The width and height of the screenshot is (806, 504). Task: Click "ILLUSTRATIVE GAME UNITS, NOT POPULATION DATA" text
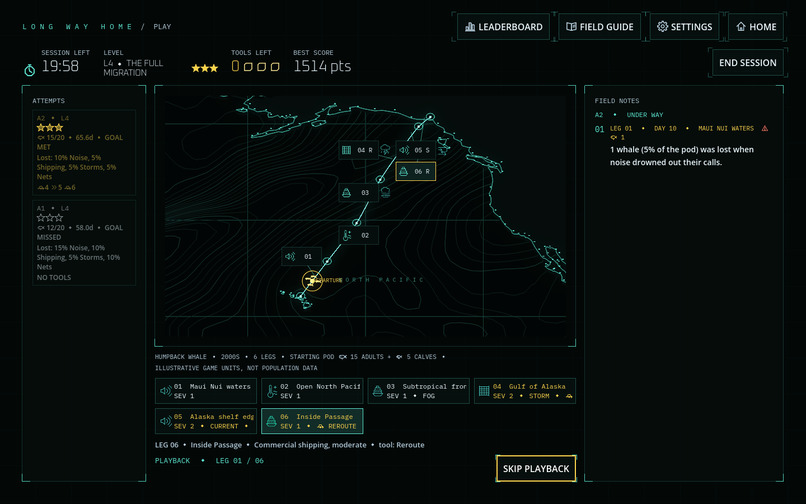pyautogui.click(x=236, y=368)
